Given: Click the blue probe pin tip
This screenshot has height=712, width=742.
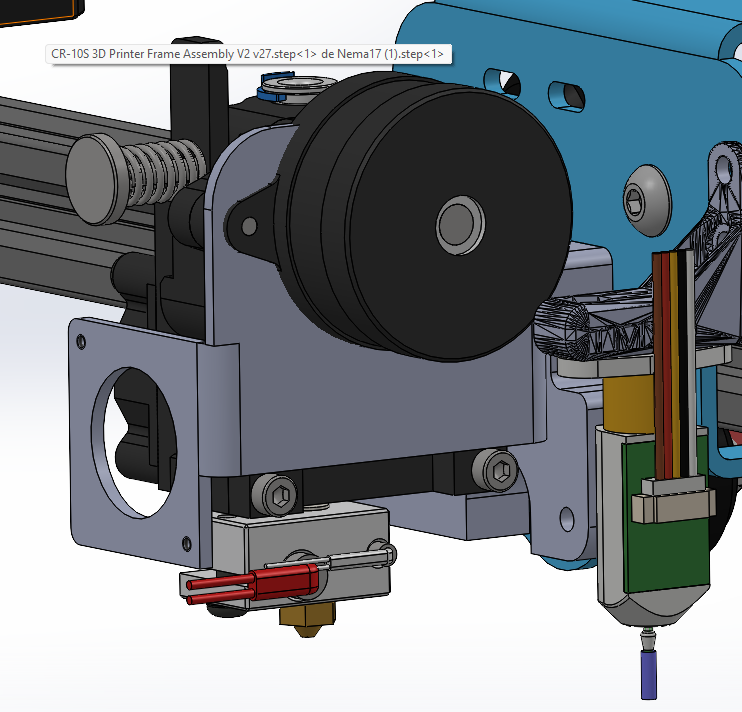Looking at the screenshot, I should pos(648,674).
